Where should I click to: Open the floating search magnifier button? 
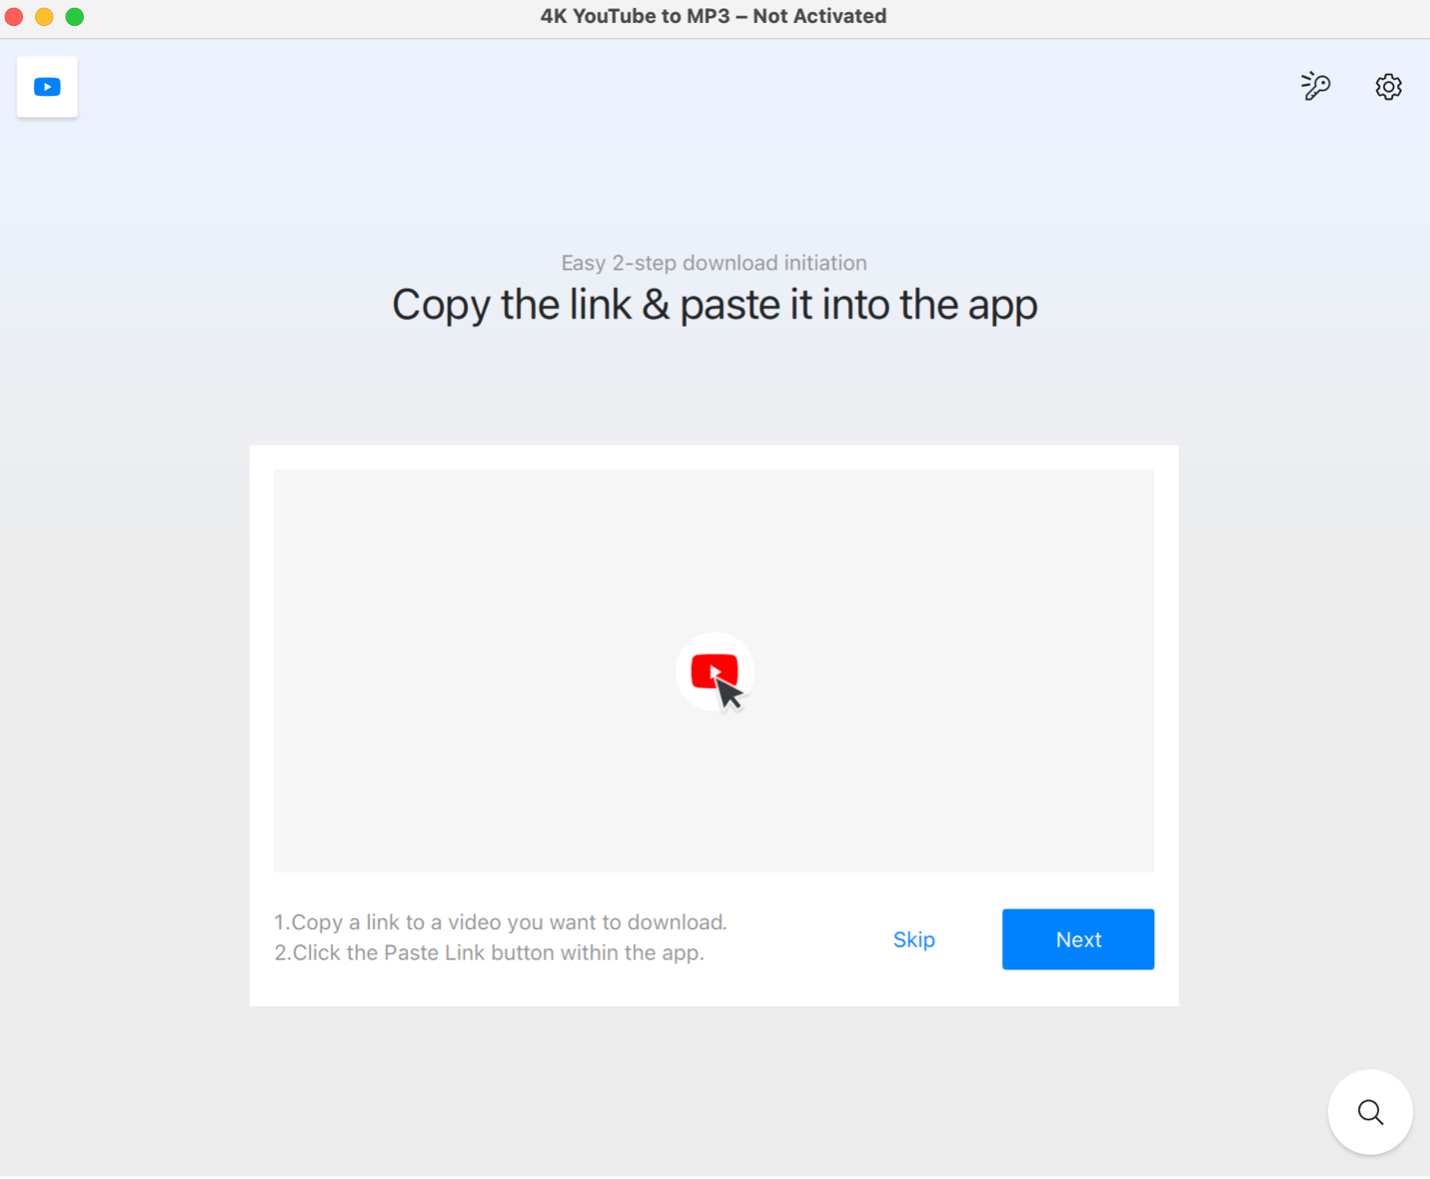1369,1111
